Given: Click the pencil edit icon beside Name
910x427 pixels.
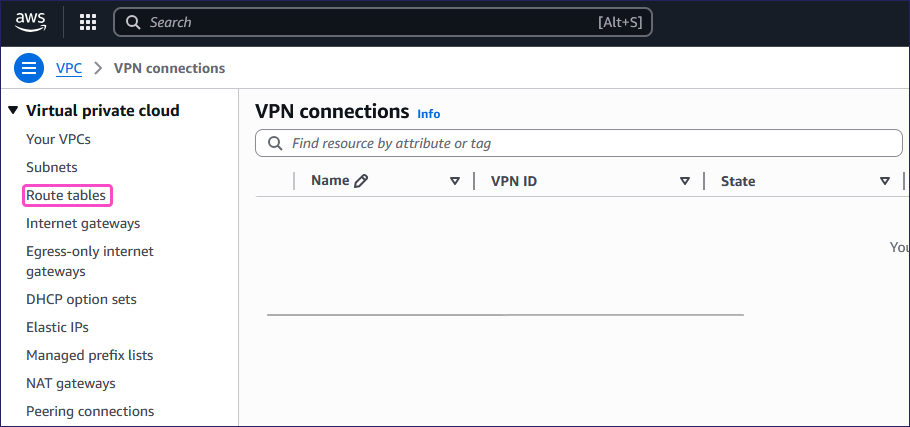Looking at the screenshot, I should 361,181.
